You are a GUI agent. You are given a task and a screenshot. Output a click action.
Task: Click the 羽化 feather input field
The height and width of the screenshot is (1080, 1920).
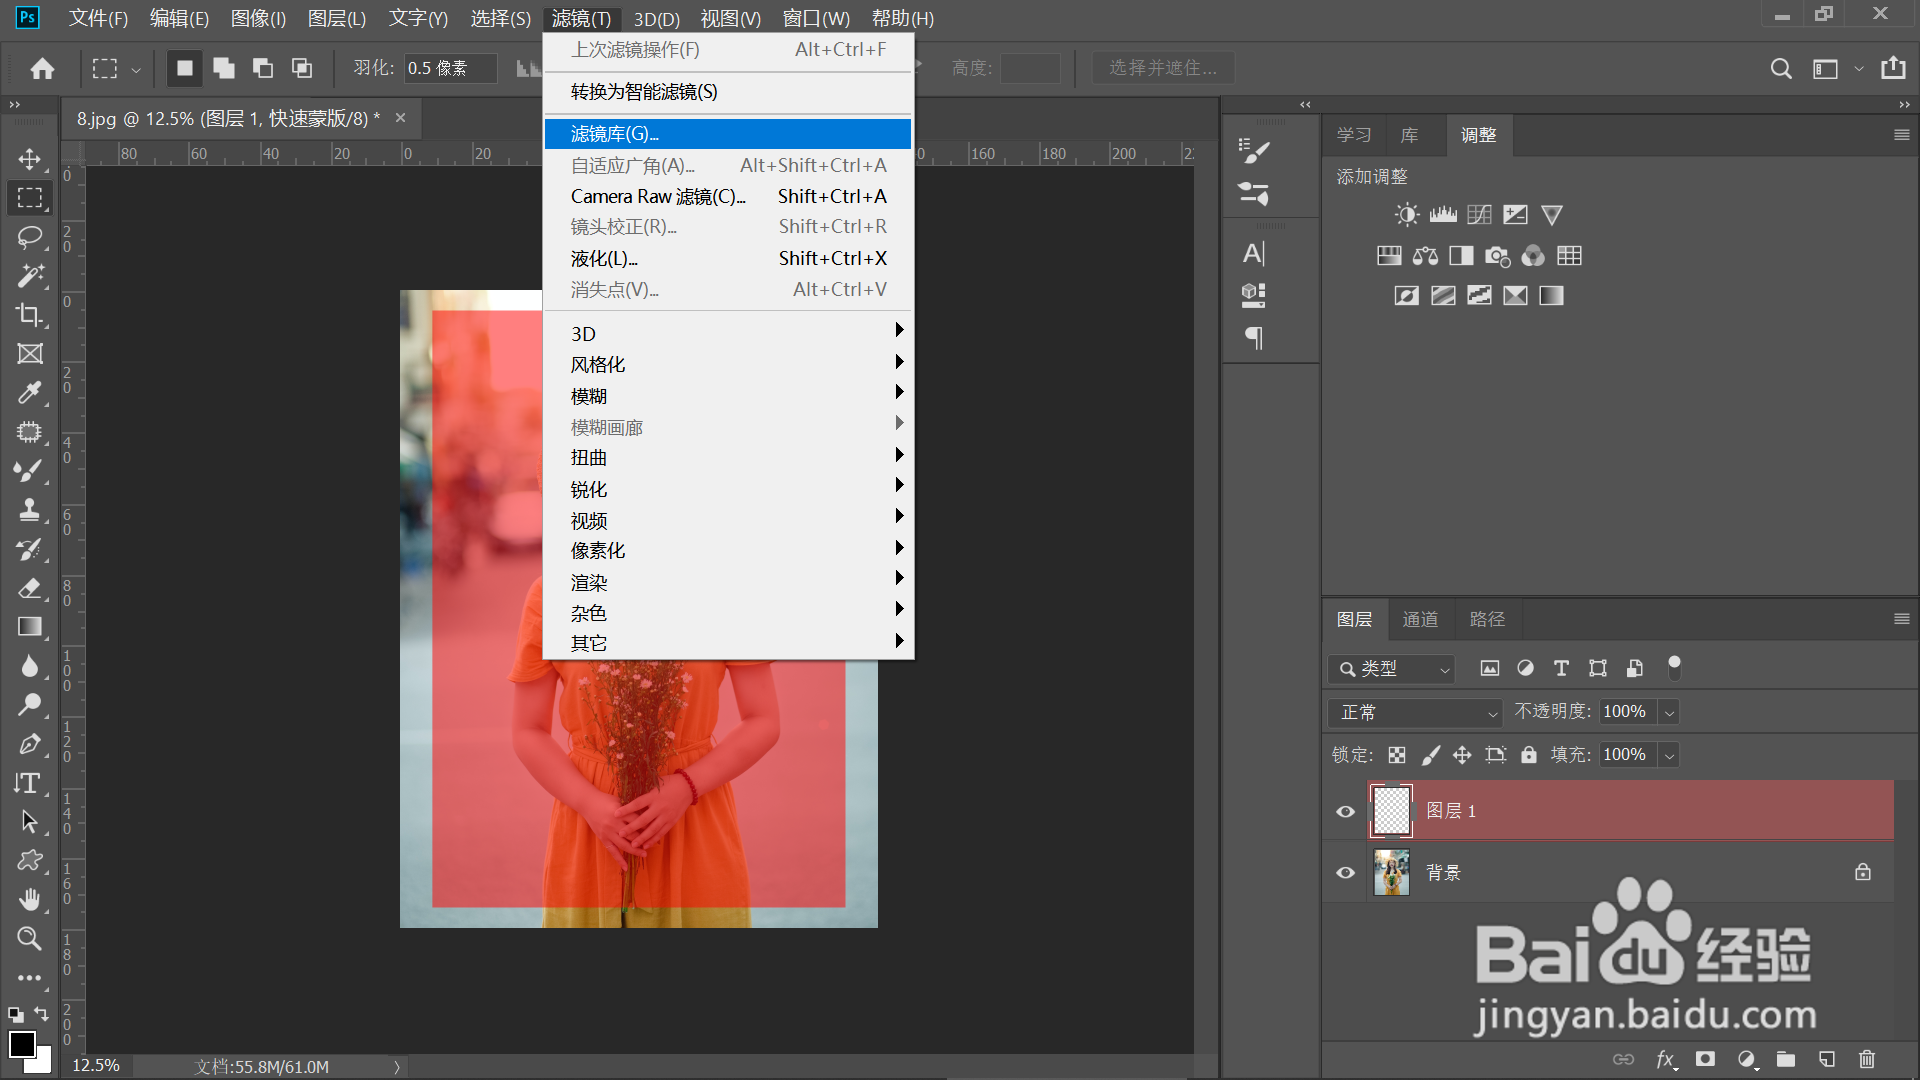tap(449, 68)
